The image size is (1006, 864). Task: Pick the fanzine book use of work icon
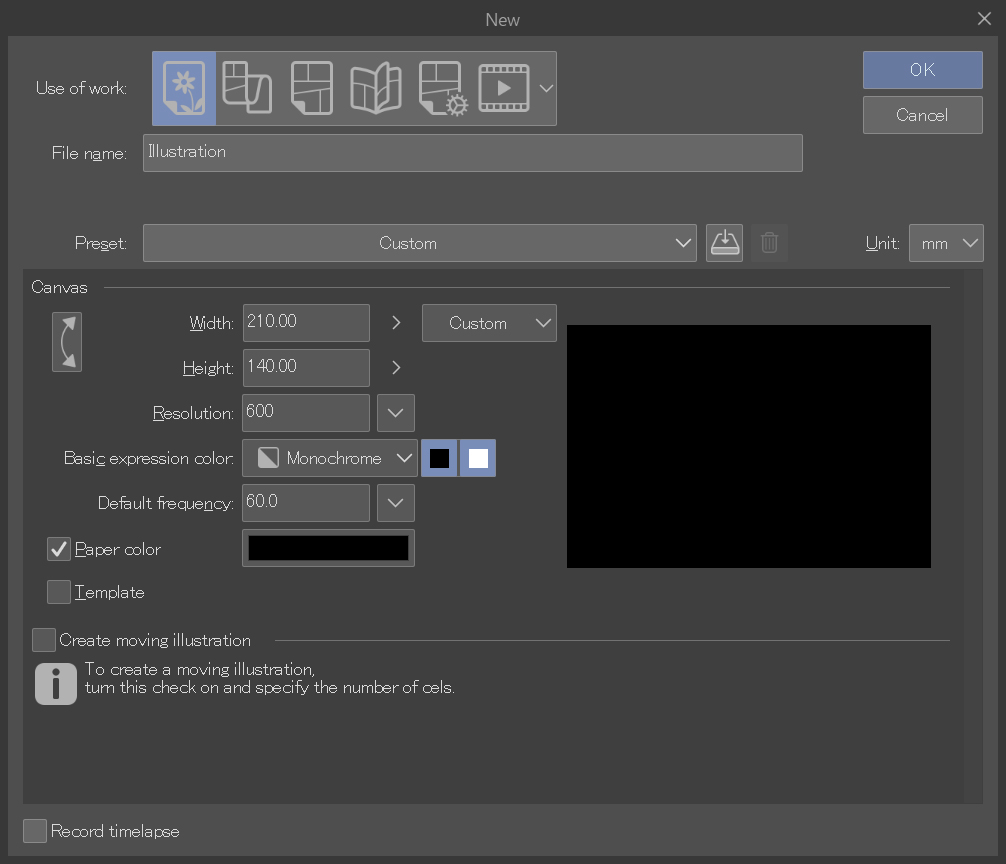[375, 88]
